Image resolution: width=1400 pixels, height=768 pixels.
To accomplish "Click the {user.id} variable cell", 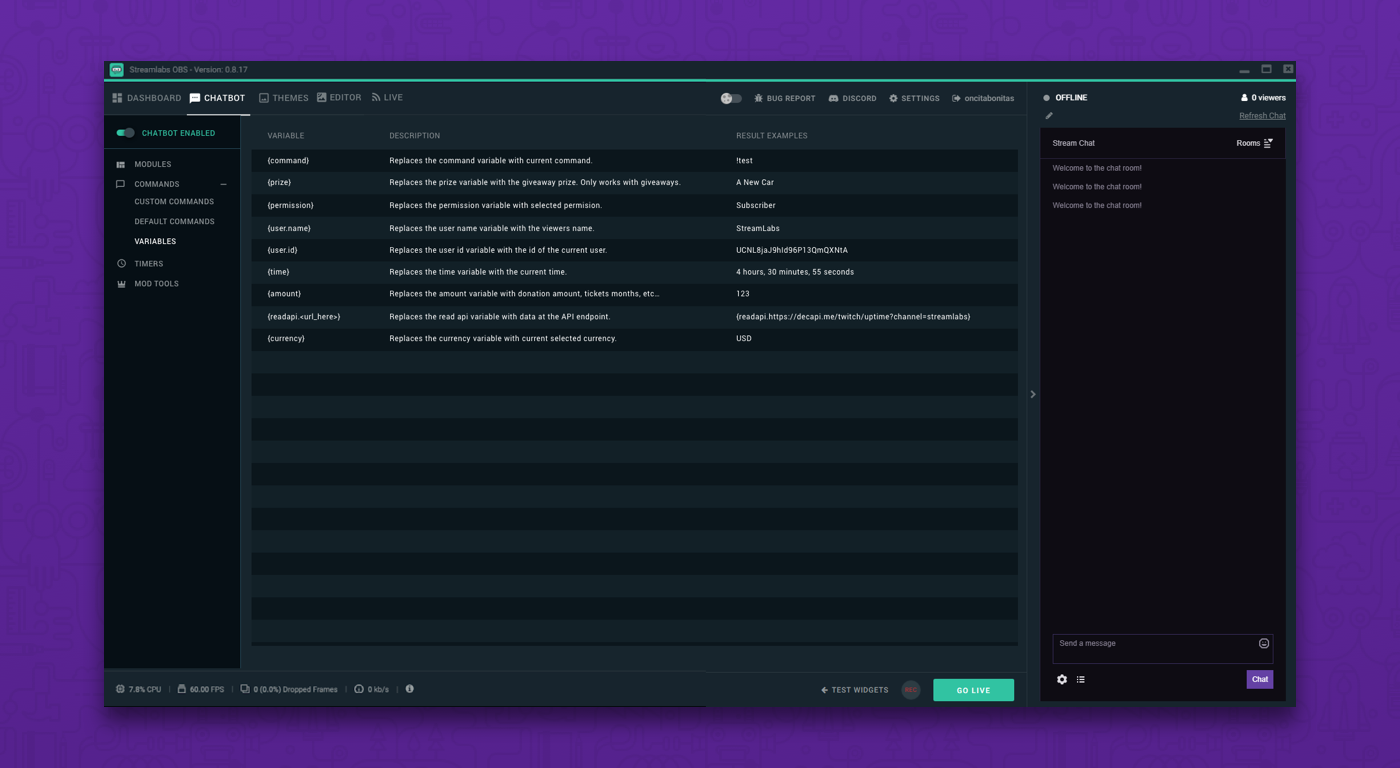I will pos(282,250).
